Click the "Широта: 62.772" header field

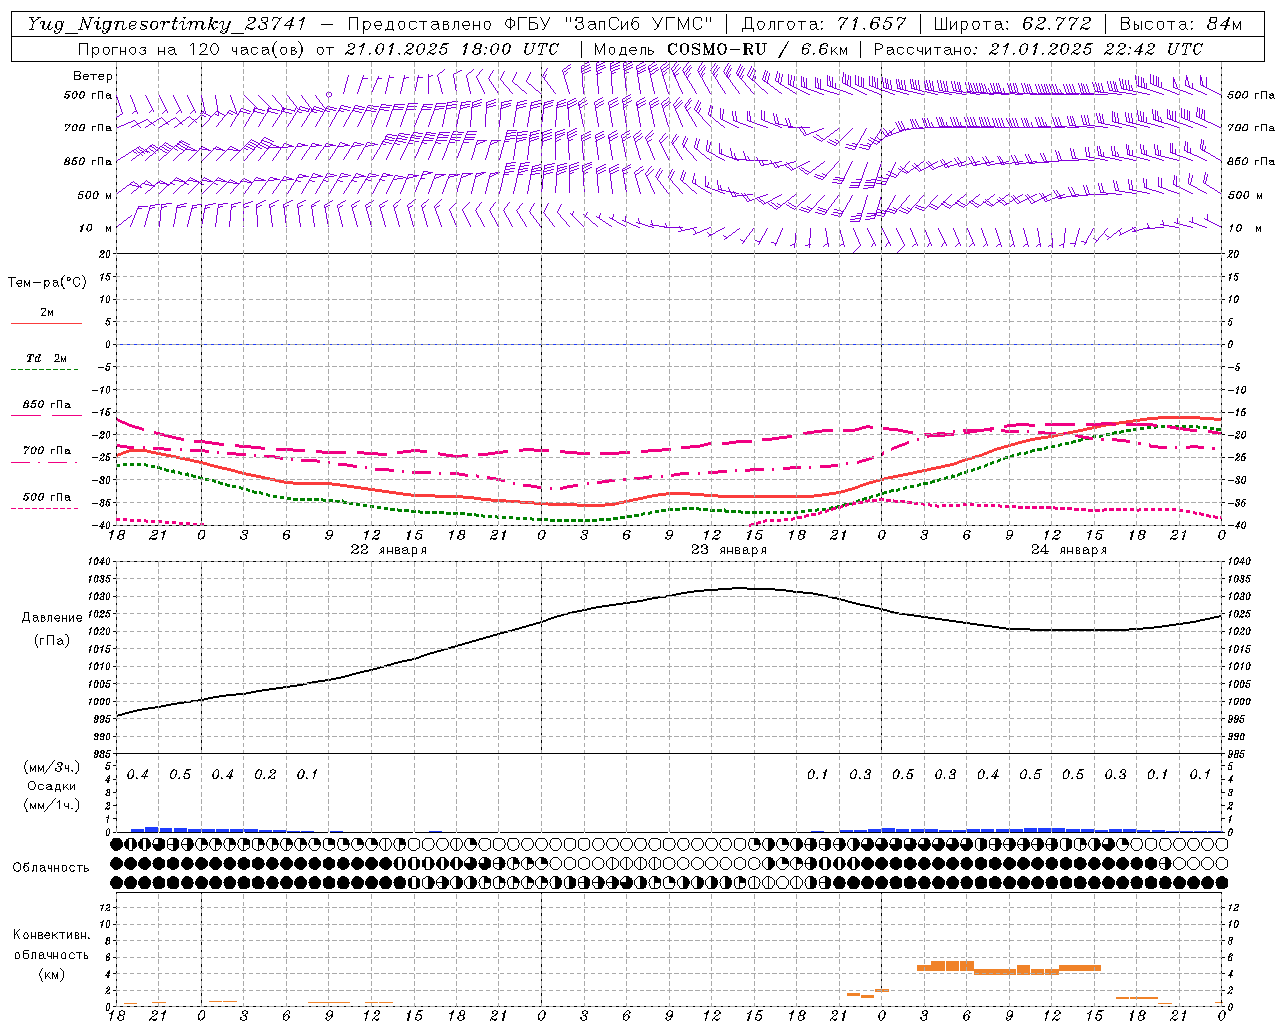1012,25
